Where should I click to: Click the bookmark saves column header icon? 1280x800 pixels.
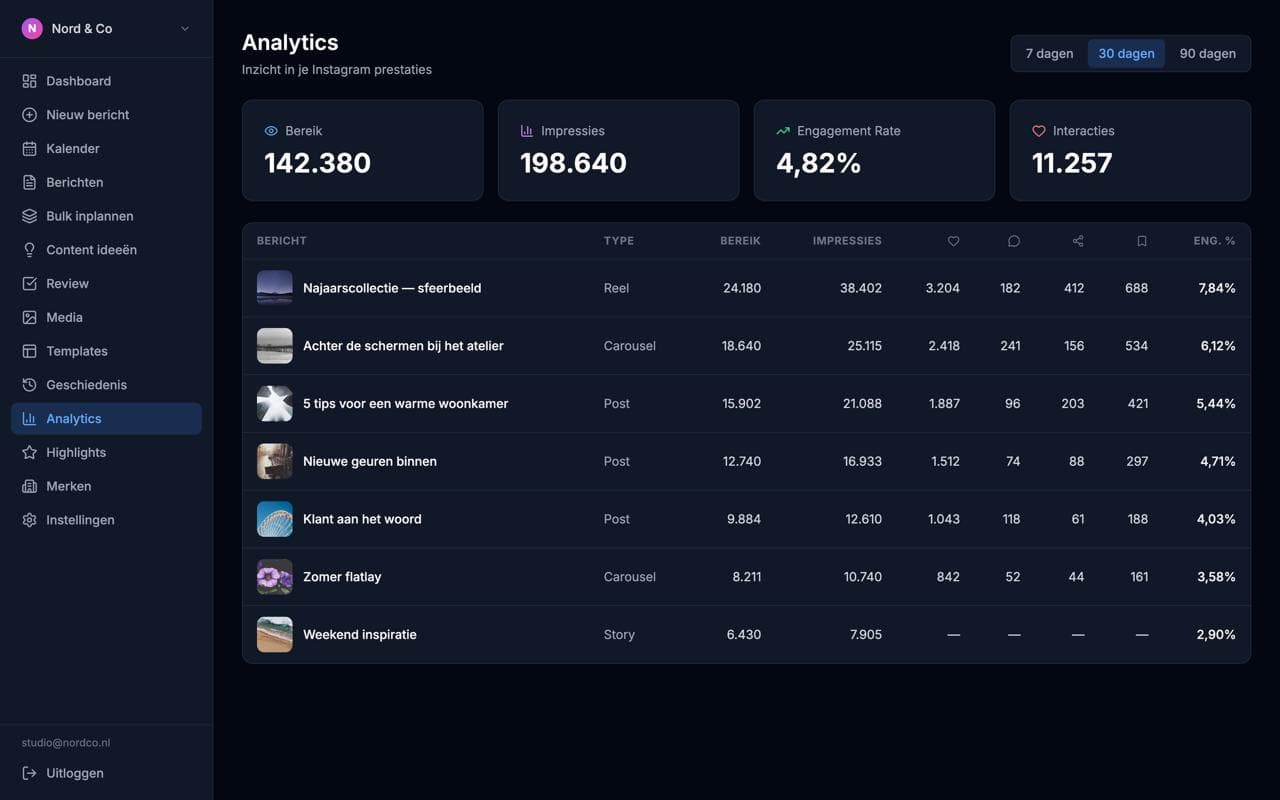click(x=1142, y=241)
